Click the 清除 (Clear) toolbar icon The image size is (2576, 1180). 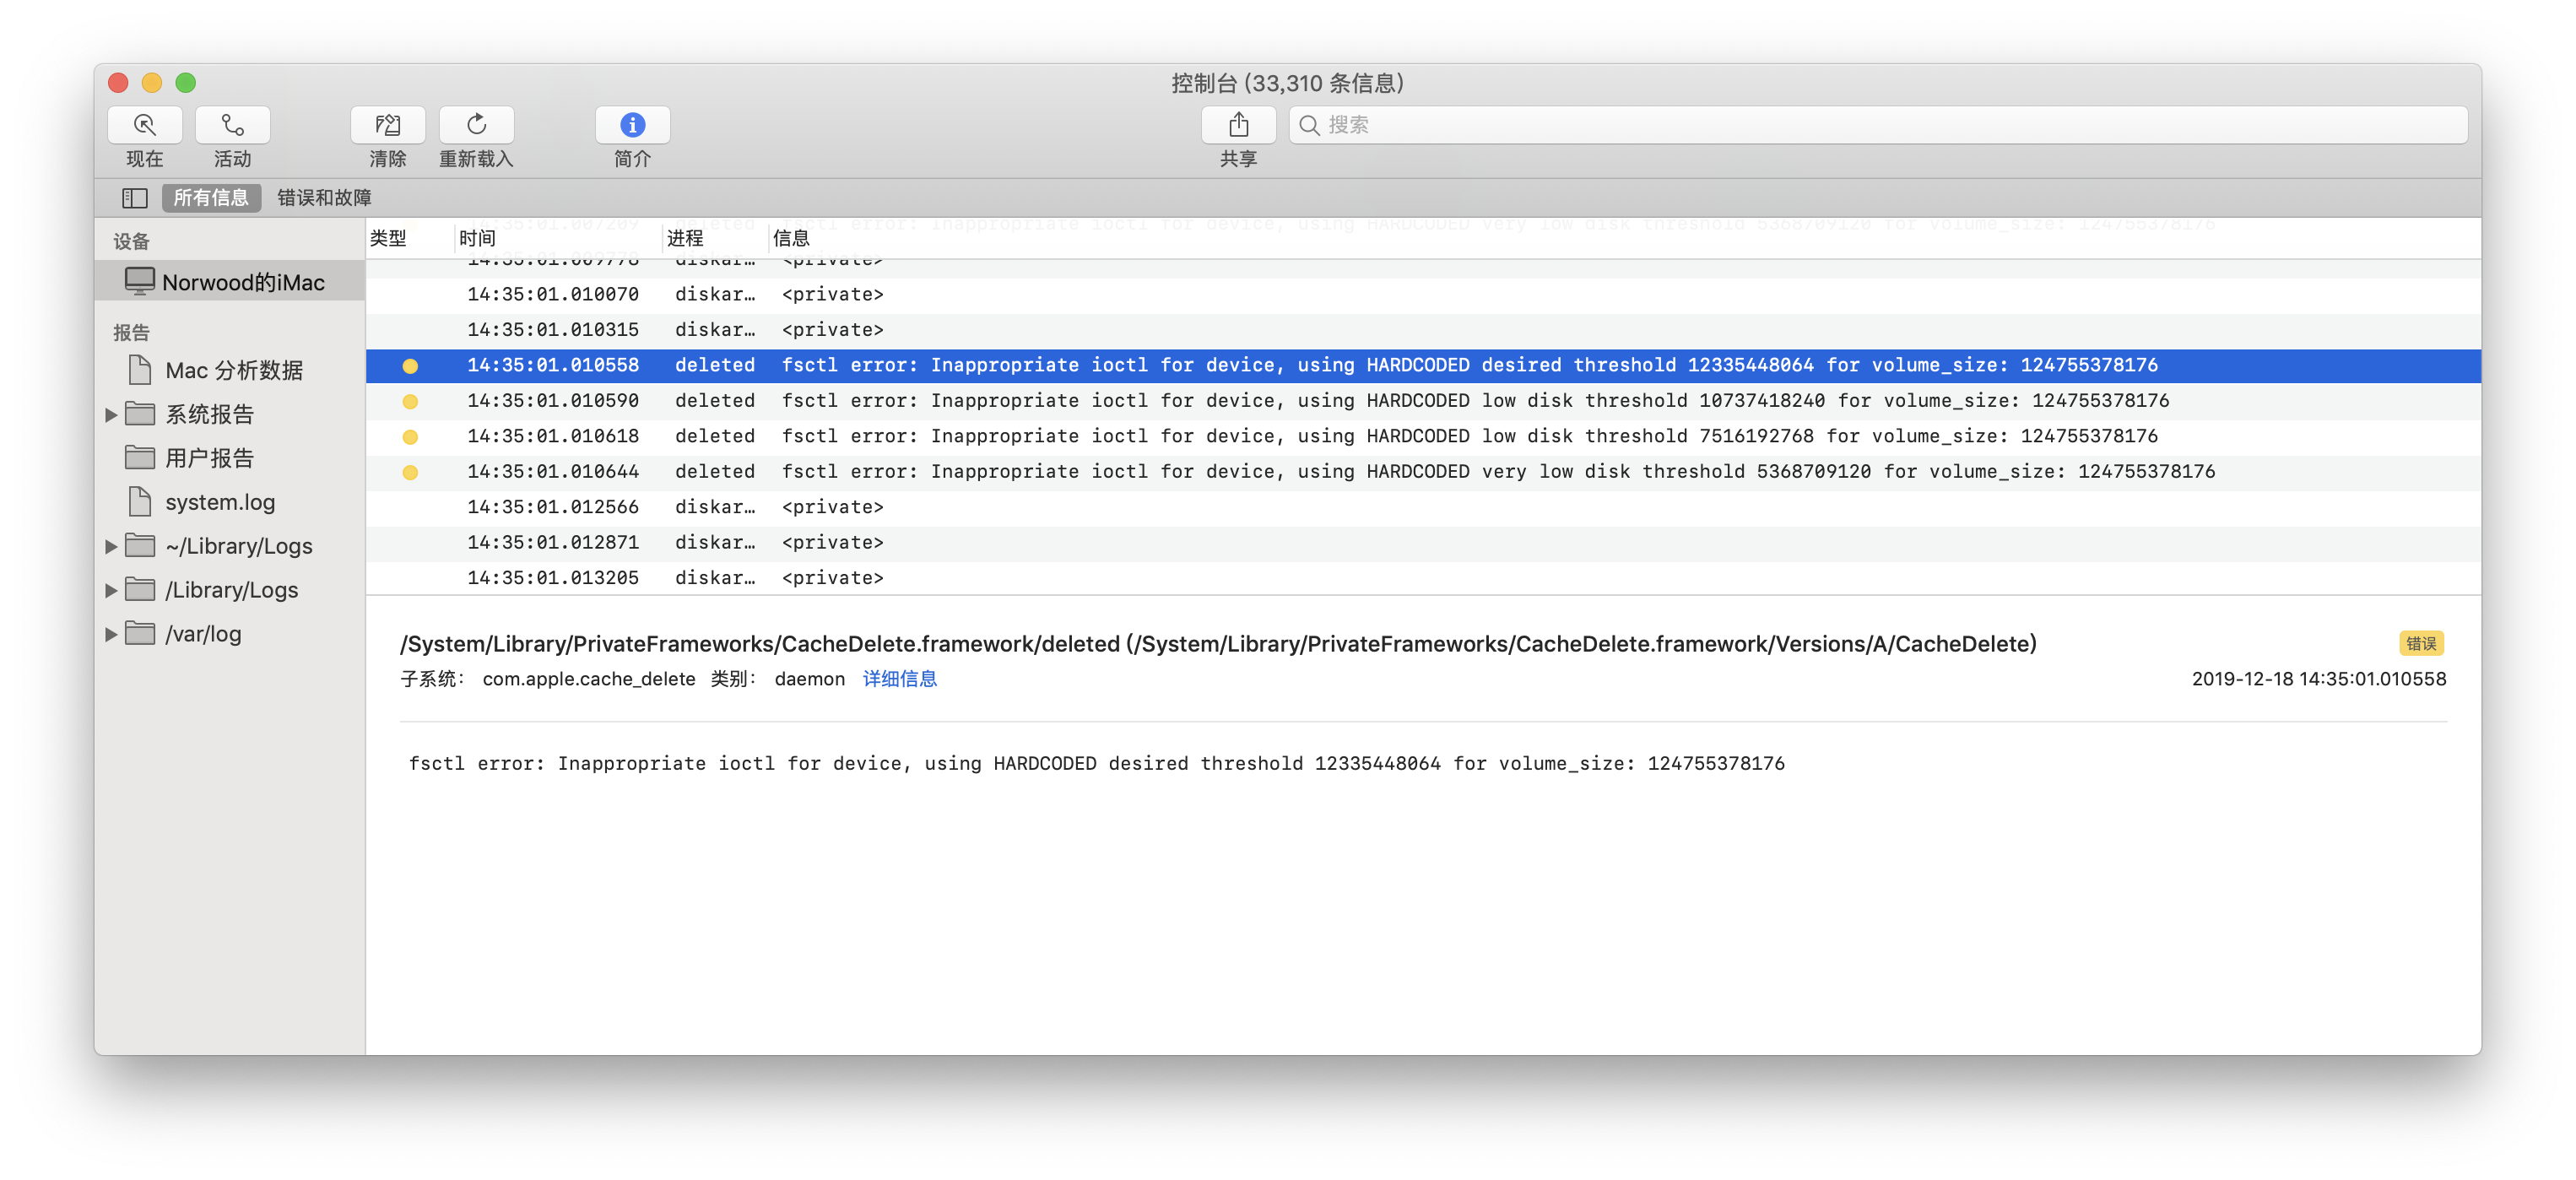point(387,125)
